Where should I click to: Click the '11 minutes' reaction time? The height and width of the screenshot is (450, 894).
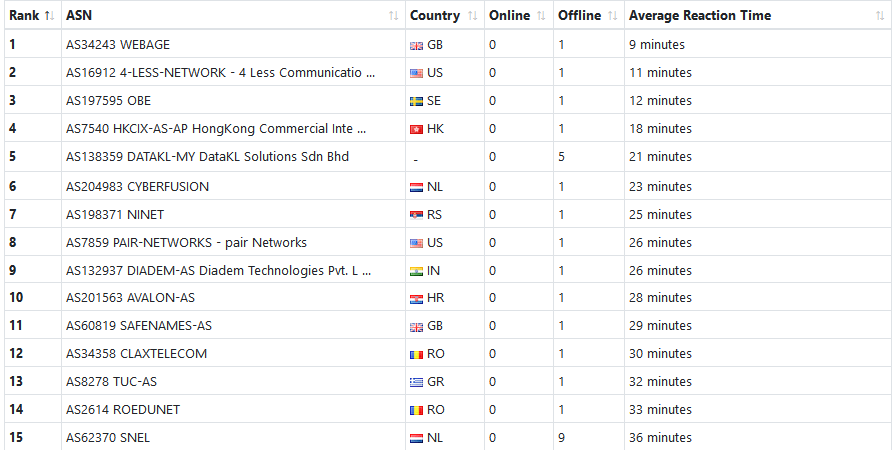click(x=660, y=72)
